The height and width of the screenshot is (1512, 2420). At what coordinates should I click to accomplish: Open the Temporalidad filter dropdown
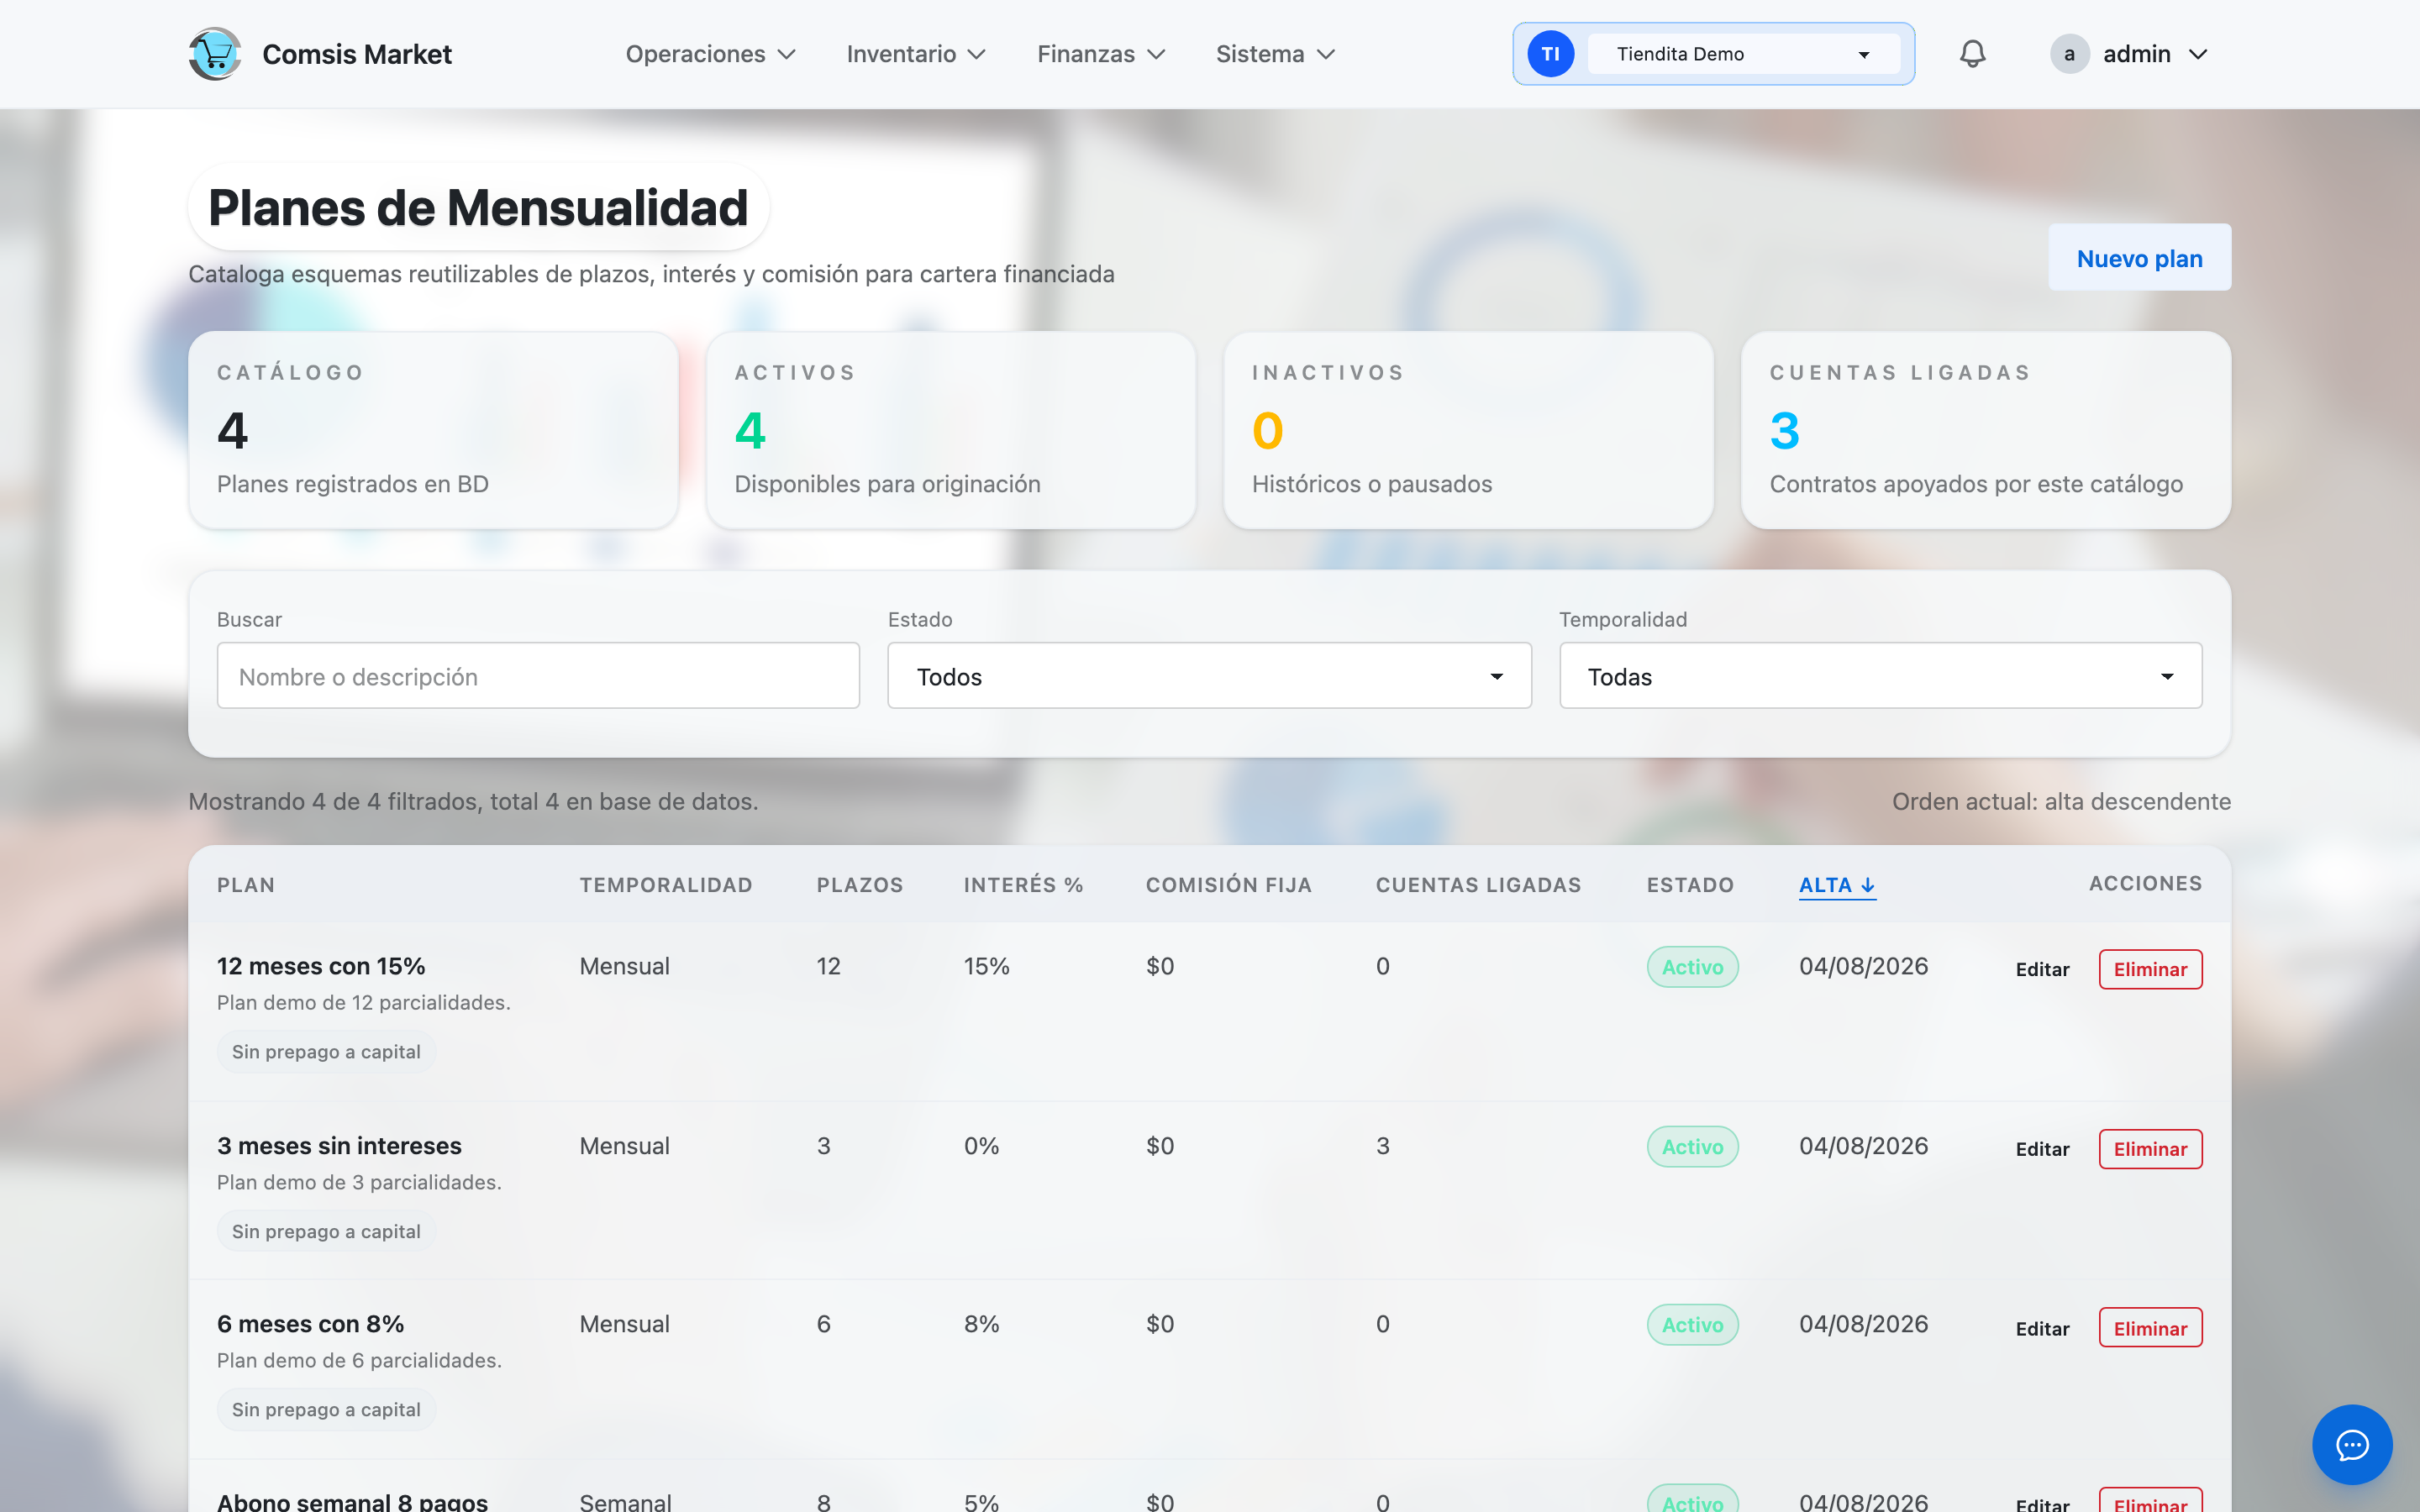tap(1880, 676)
